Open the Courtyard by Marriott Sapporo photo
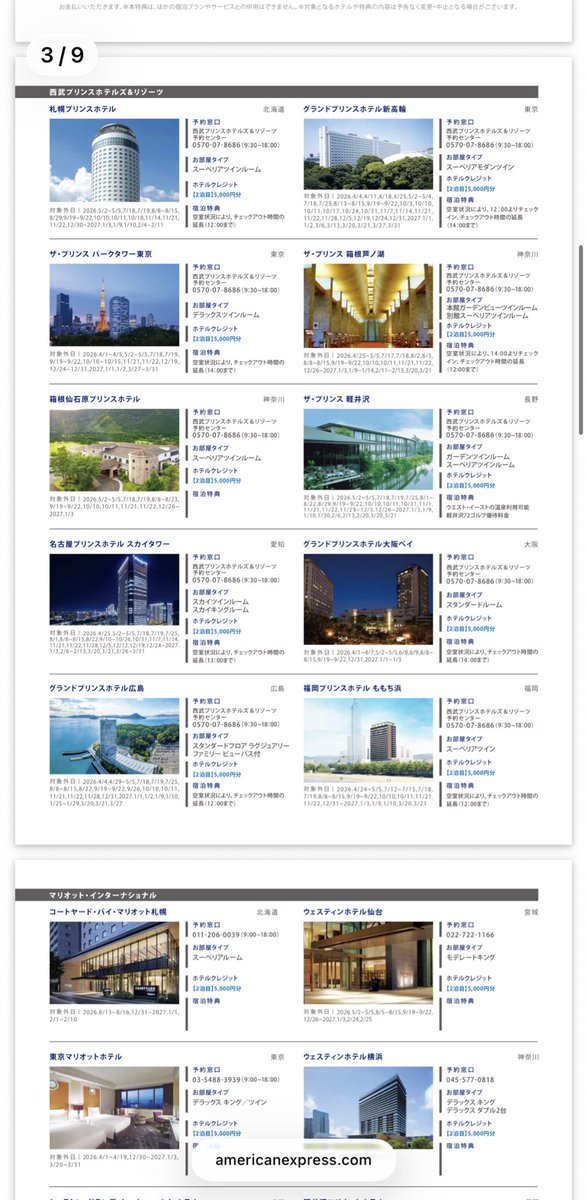The image size is (587, 1200). click(115, 963)
